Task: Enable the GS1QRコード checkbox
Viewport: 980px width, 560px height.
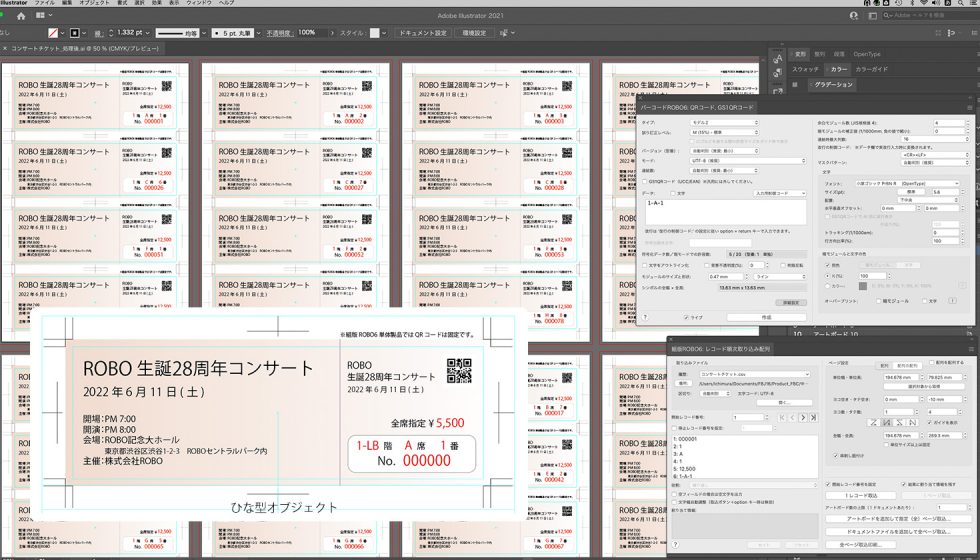Action: click(x=645, y=181)
